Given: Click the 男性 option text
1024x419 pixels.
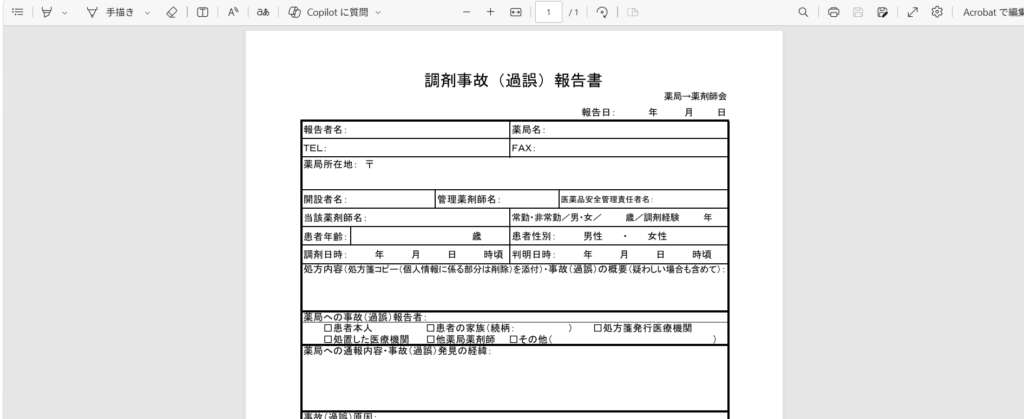Looking at the screenshot, I should tap(593, 236).
